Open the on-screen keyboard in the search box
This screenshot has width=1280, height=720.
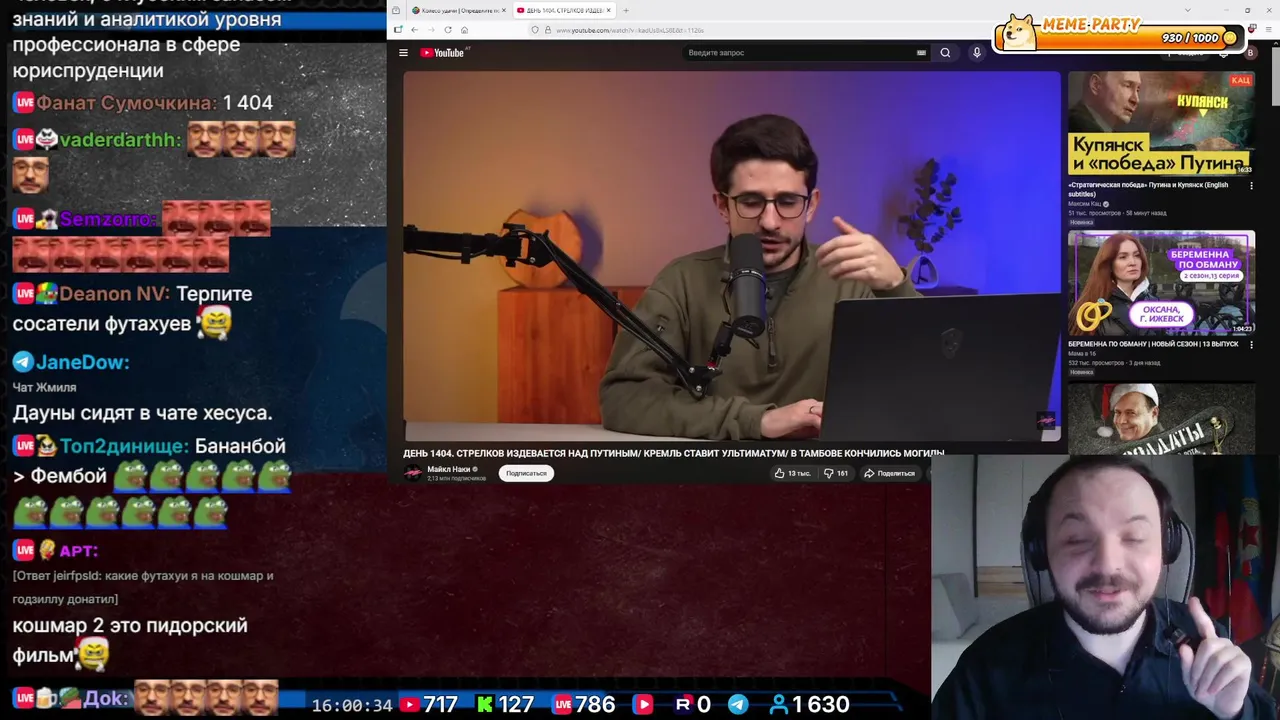[x=921, y=53]
